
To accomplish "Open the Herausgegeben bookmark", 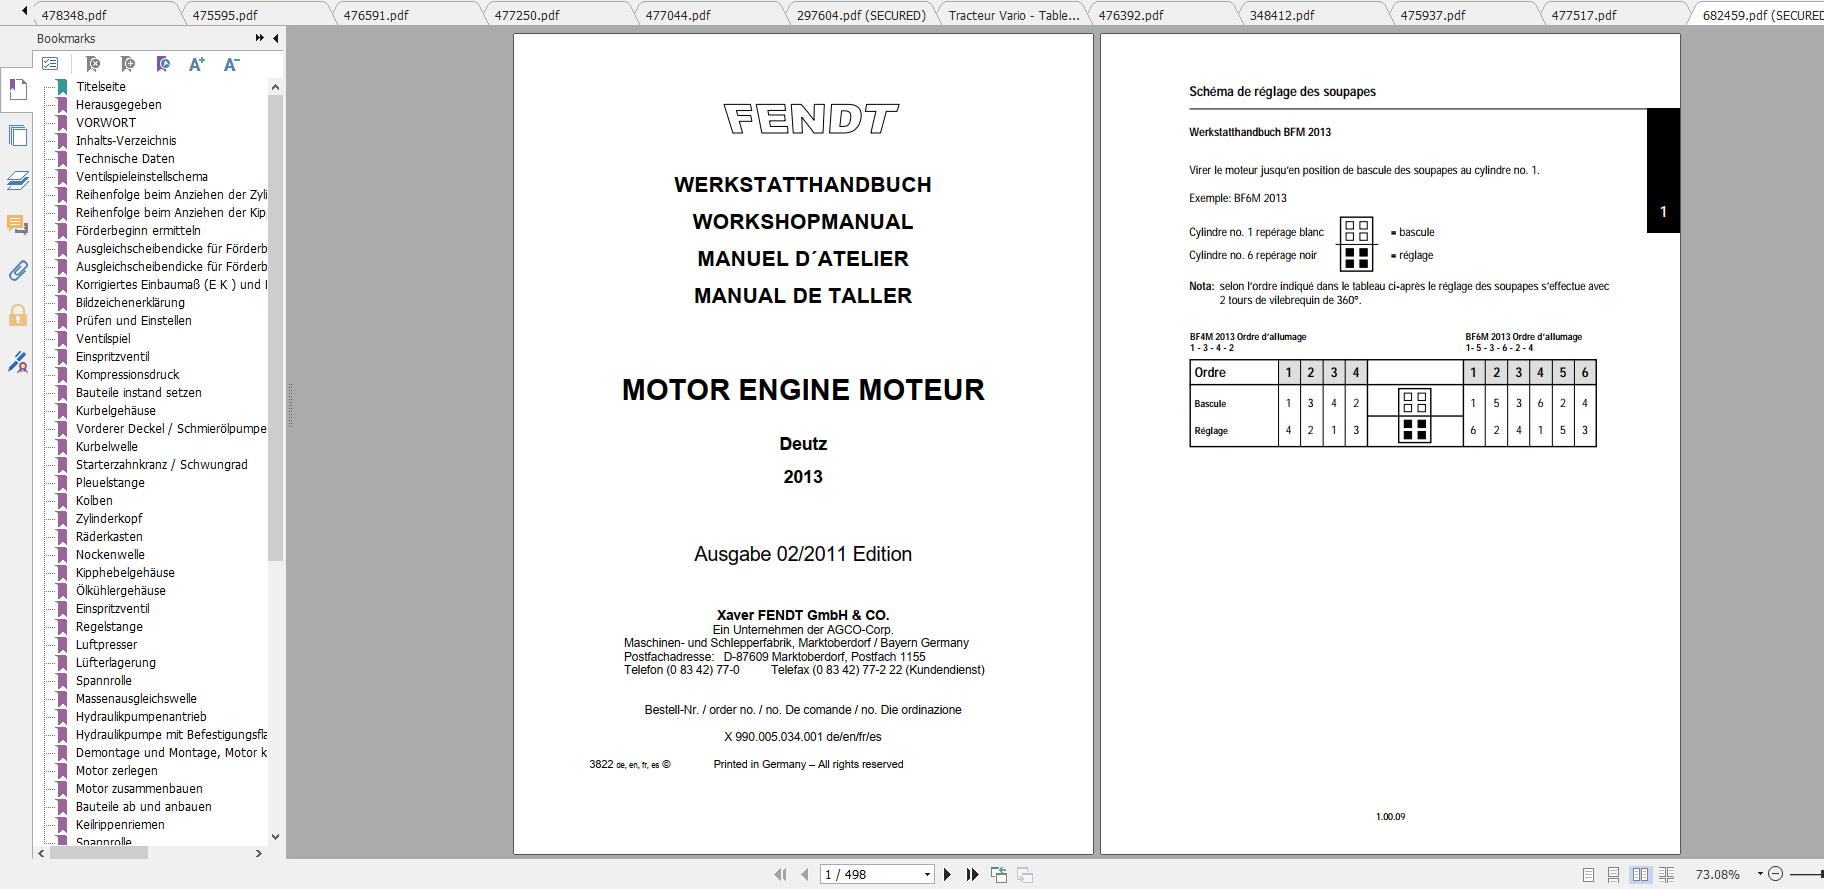I will 119,105.
